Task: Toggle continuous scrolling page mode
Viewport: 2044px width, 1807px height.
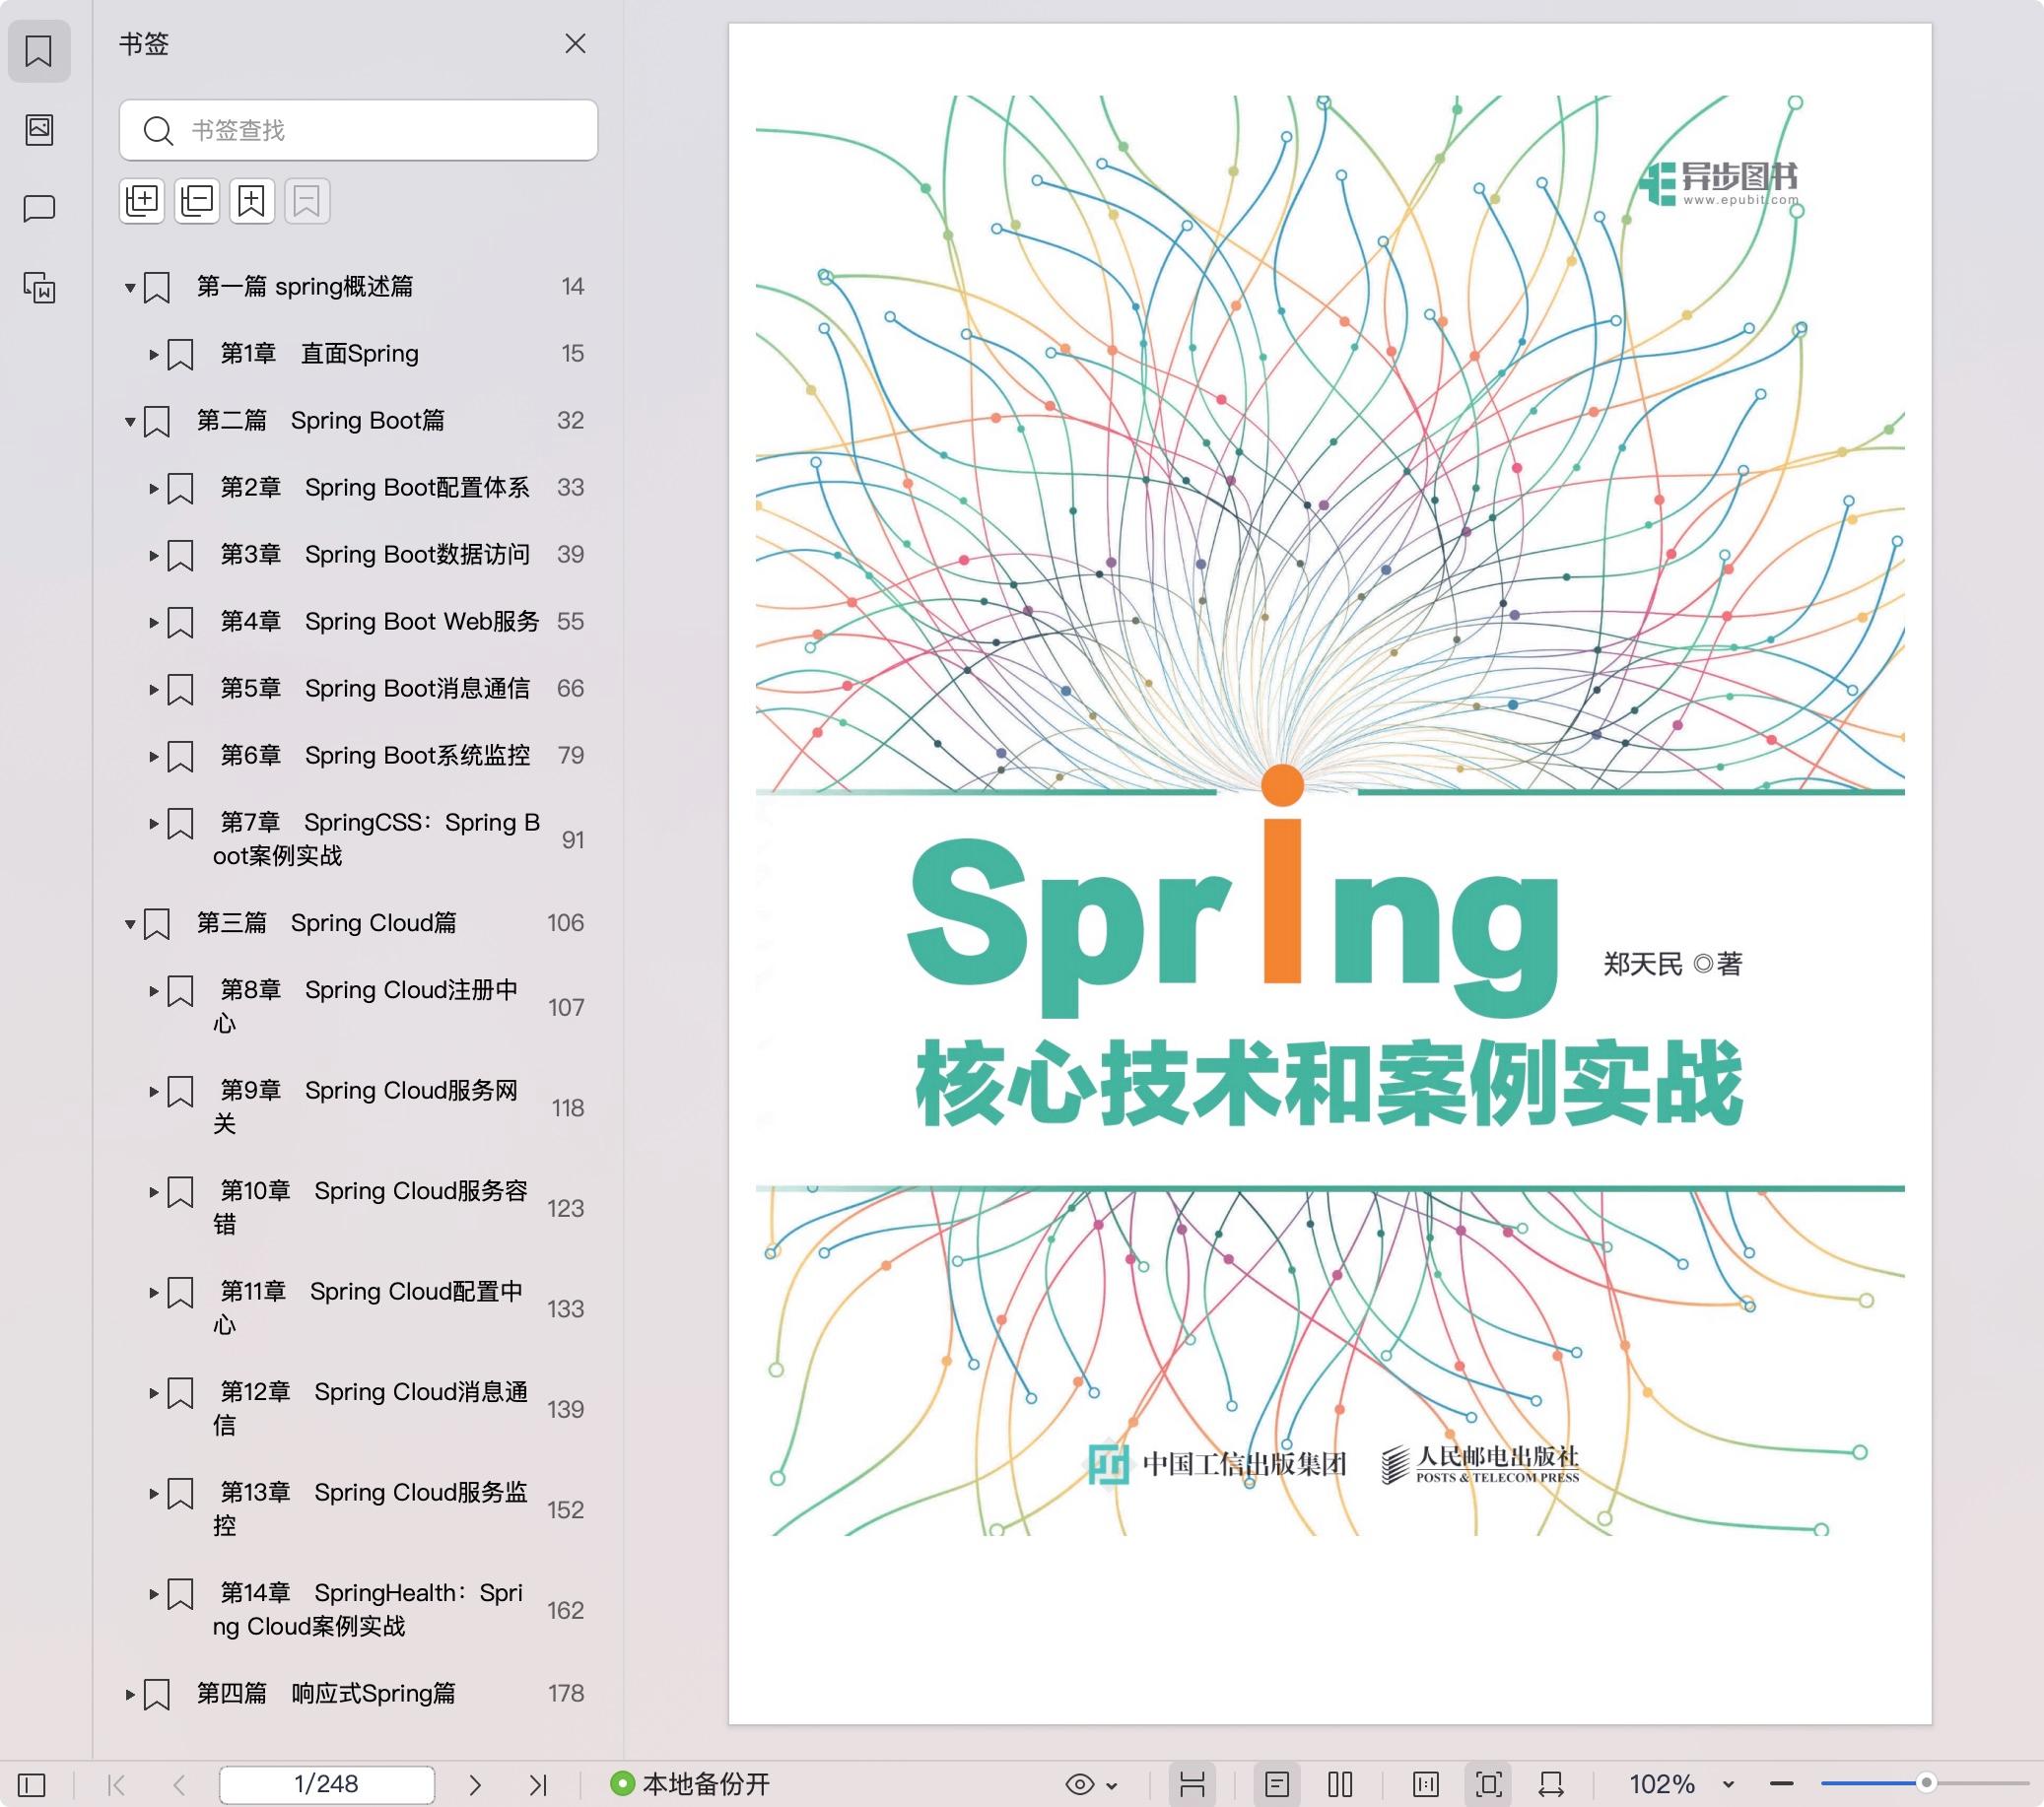Action: 1192,1784
